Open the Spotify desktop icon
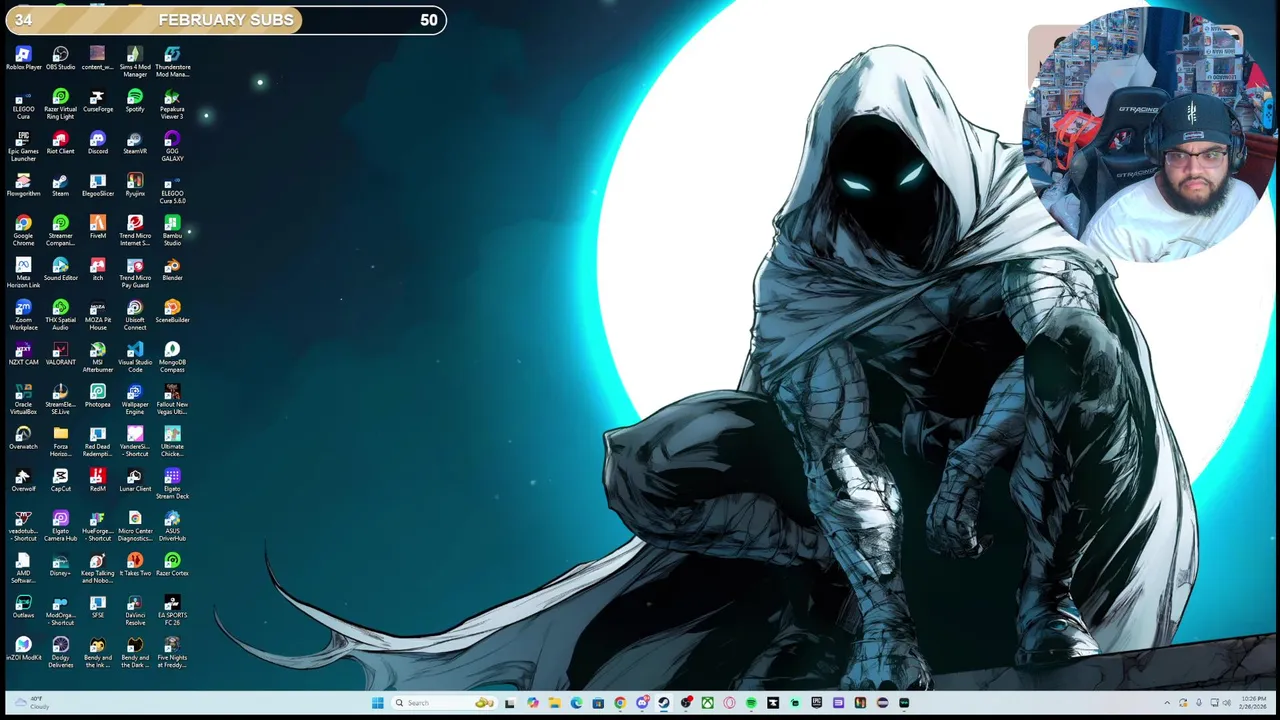The image size is (1280, 720). 135,101
